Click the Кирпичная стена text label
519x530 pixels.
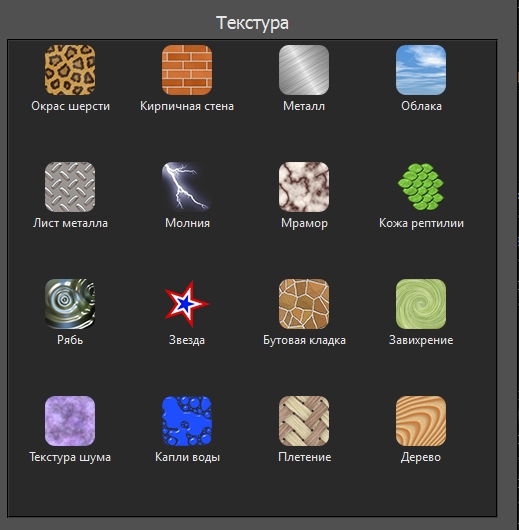coord(187,106)
